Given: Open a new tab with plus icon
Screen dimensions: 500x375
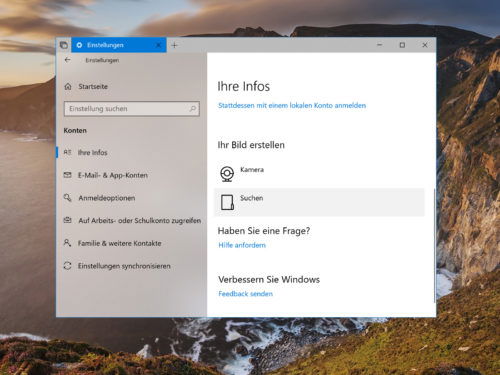Looking at the screenshot, I should click(174, 45).
